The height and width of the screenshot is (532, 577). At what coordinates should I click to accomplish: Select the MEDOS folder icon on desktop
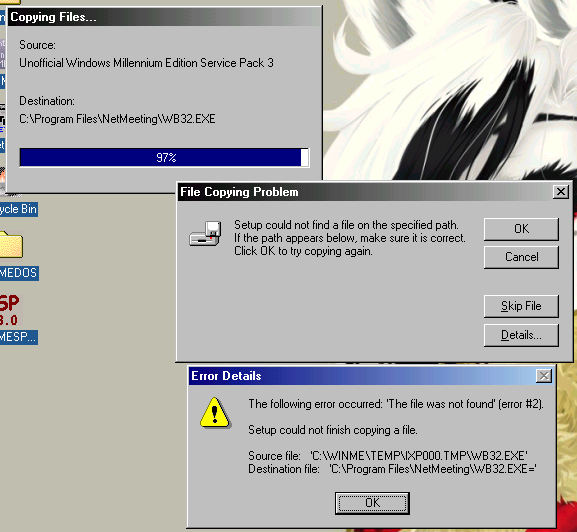pyautogui.click(x=11, y=244)
